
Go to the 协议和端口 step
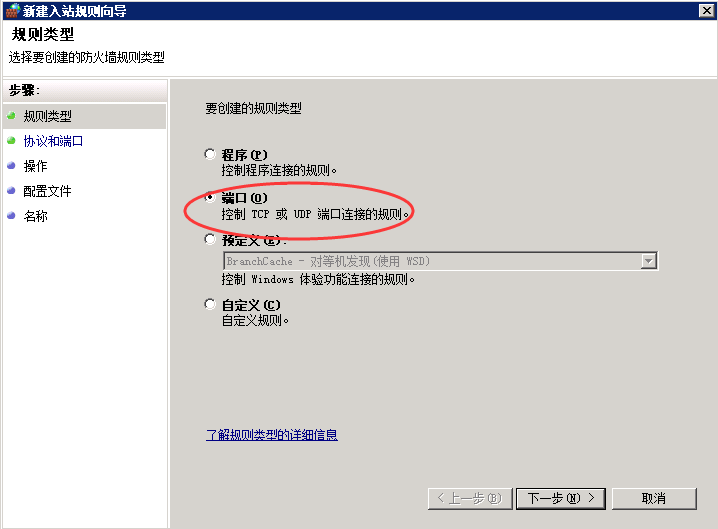coord(53,141)
